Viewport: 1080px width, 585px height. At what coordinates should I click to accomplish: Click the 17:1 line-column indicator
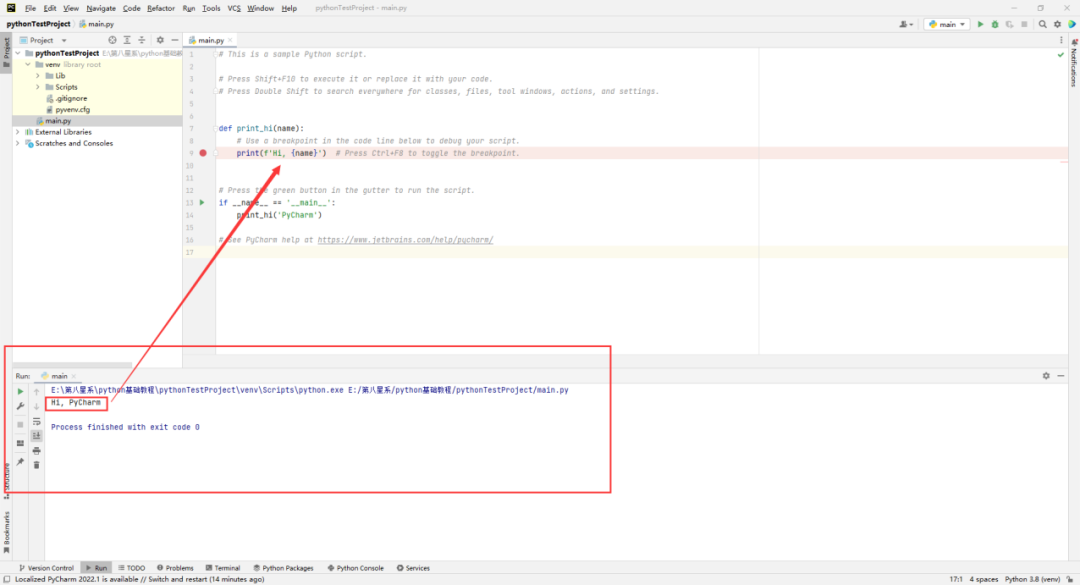coord(956,579)
